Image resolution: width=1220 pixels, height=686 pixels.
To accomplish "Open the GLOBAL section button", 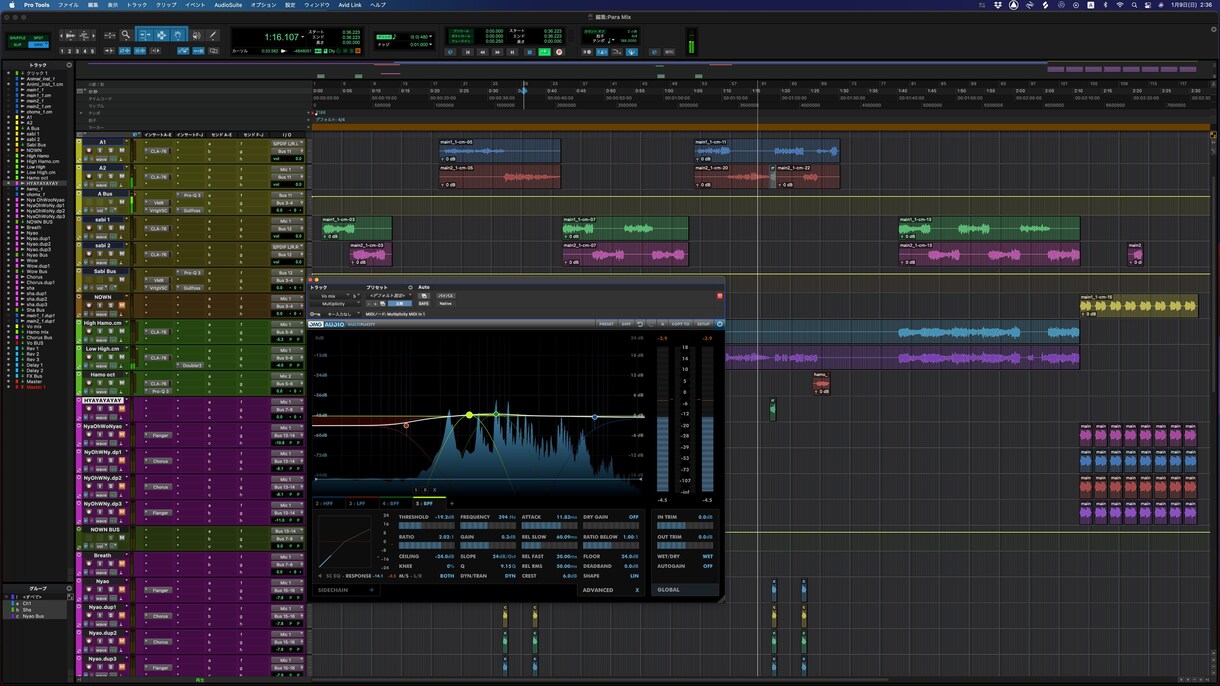I will click(x=686, y=590).
